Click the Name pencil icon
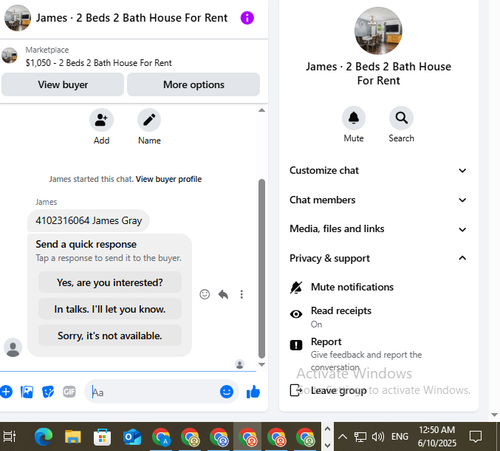The height and width of the screenshot is (451, 500). (x=149, y=120)
